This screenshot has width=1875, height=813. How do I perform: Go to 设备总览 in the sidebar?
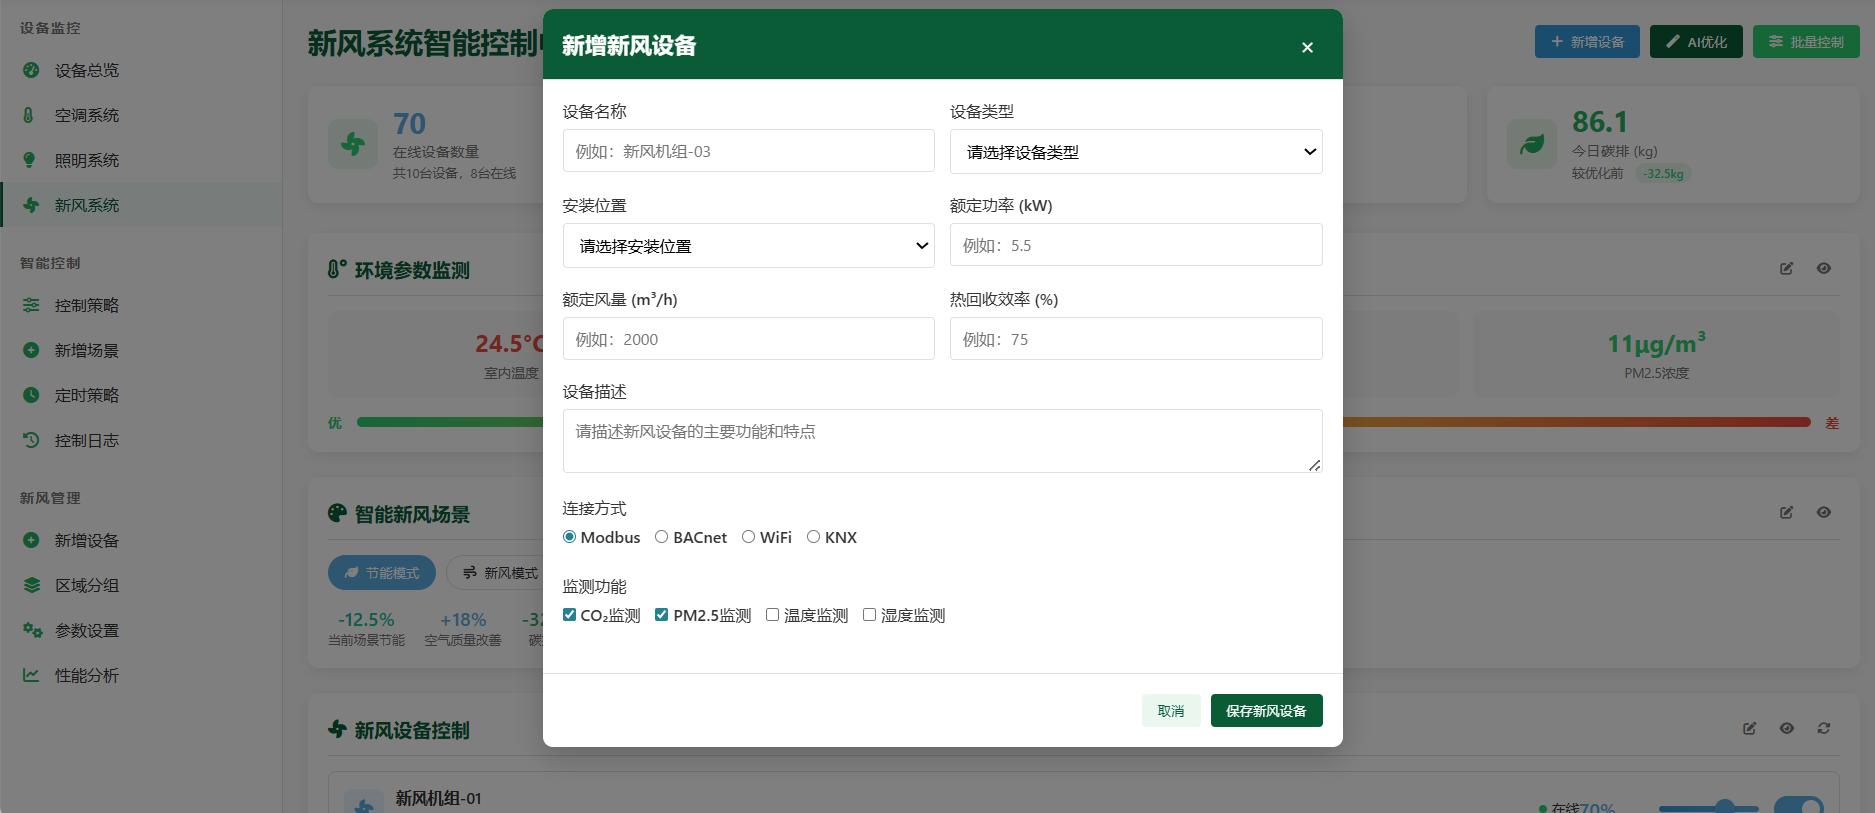point(86,70)
